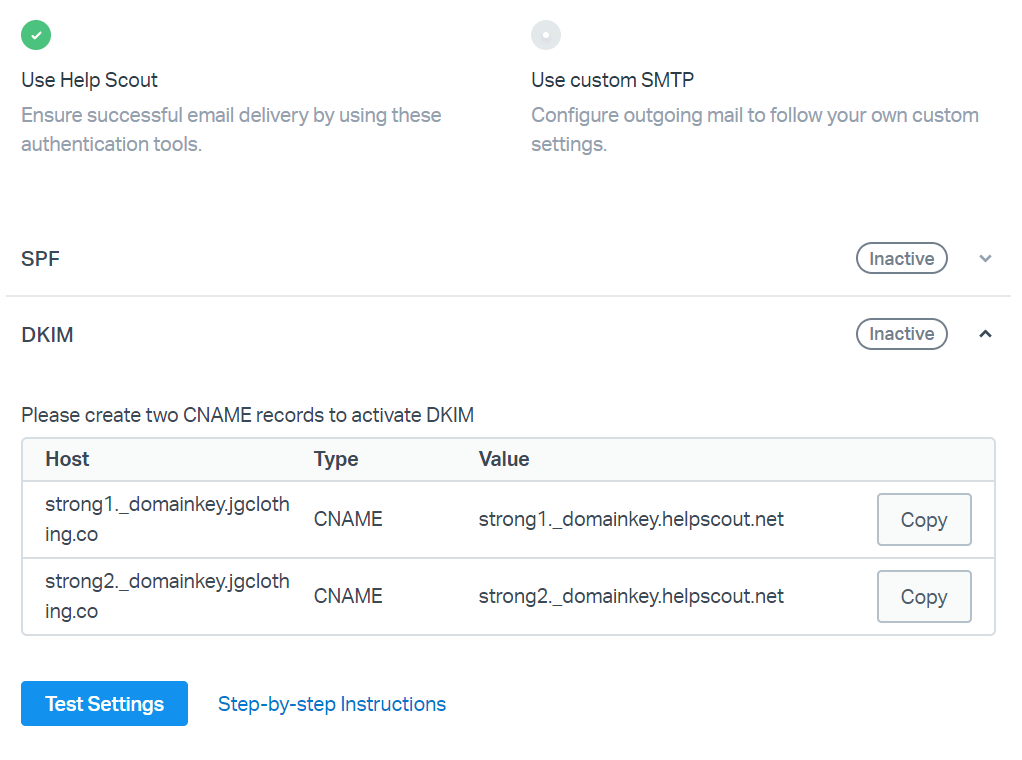The width and height of the screenshot is (1022, 760).
Task: Collapse the DKIM section chevron
Action: click(985, 334)
